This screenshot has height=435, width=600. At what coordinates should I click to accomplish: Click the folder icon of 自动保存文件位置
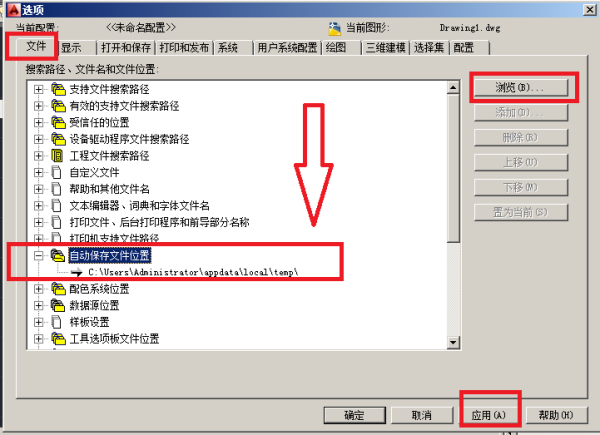(x=58, y=256)
